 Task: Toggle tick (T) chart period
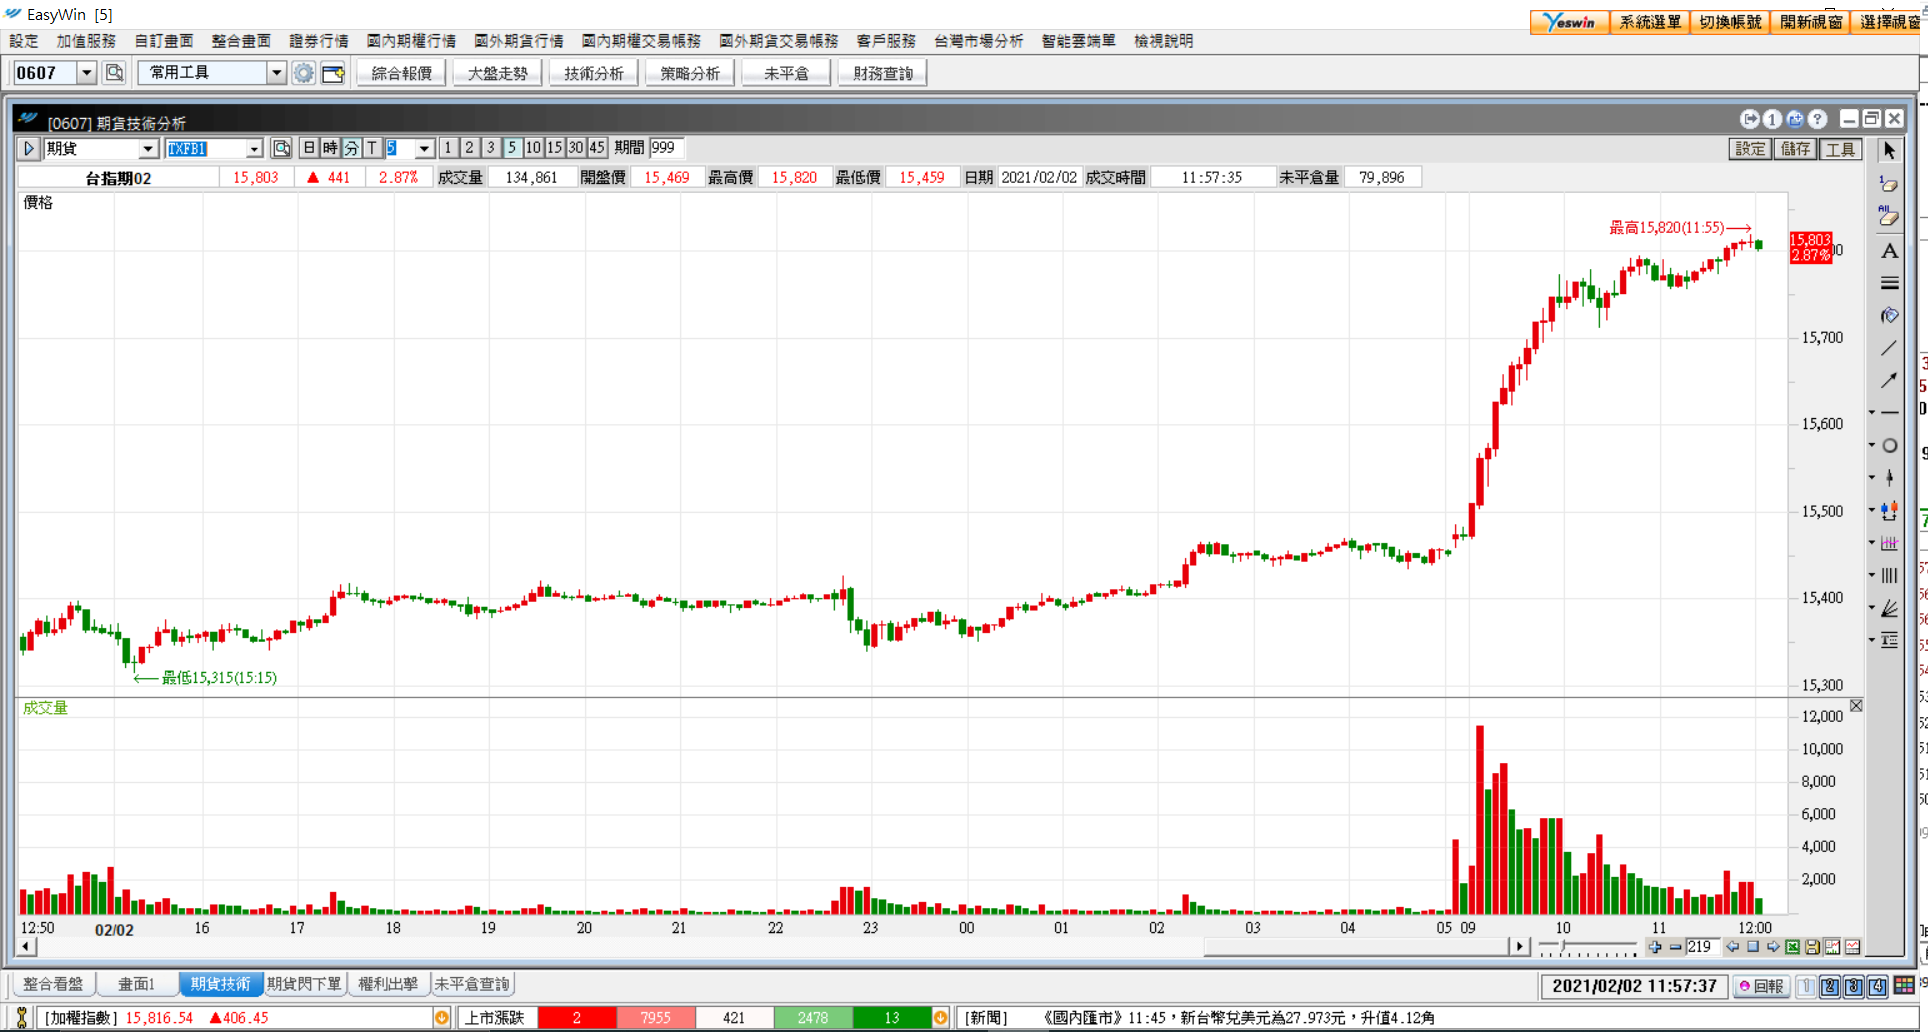pos(372,148)
